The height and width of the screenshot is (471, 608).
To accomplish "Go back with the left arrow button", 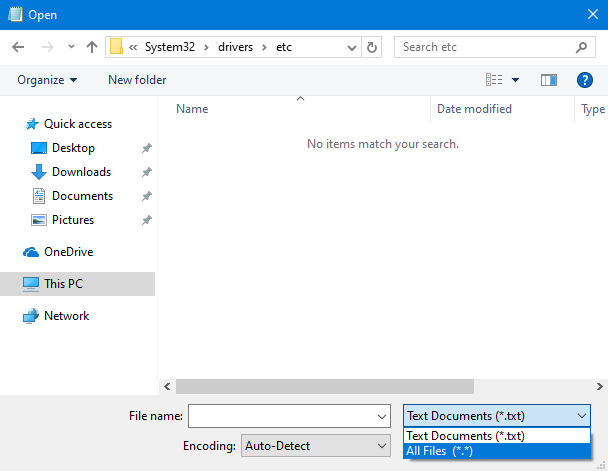I will coord(18,47).
